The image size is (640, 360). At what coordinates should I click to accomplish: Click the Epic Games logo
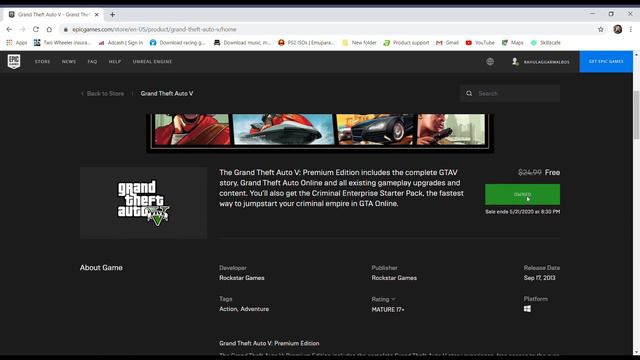(x=14, y=62)
